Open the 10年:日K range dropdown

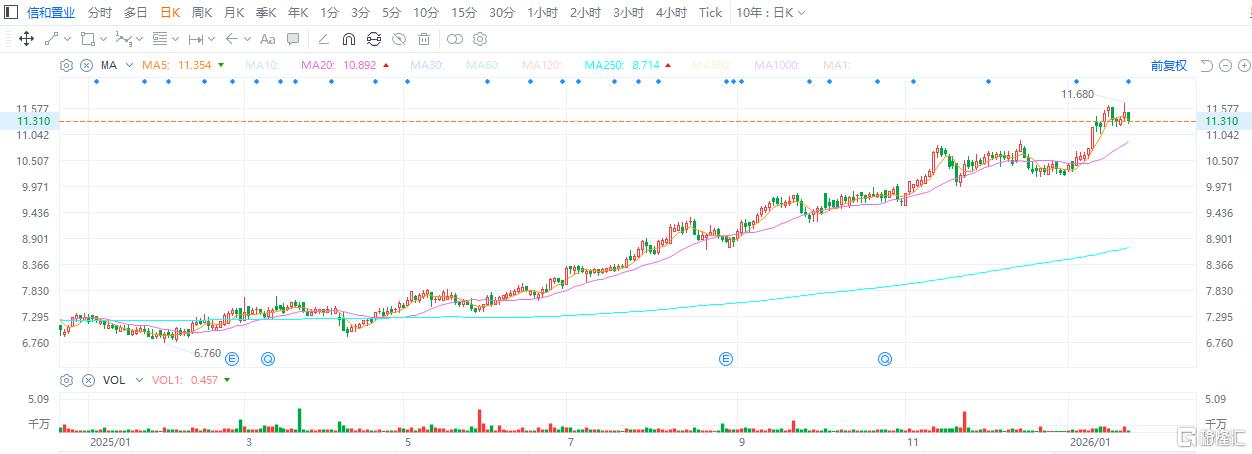(x=770, y=13)
